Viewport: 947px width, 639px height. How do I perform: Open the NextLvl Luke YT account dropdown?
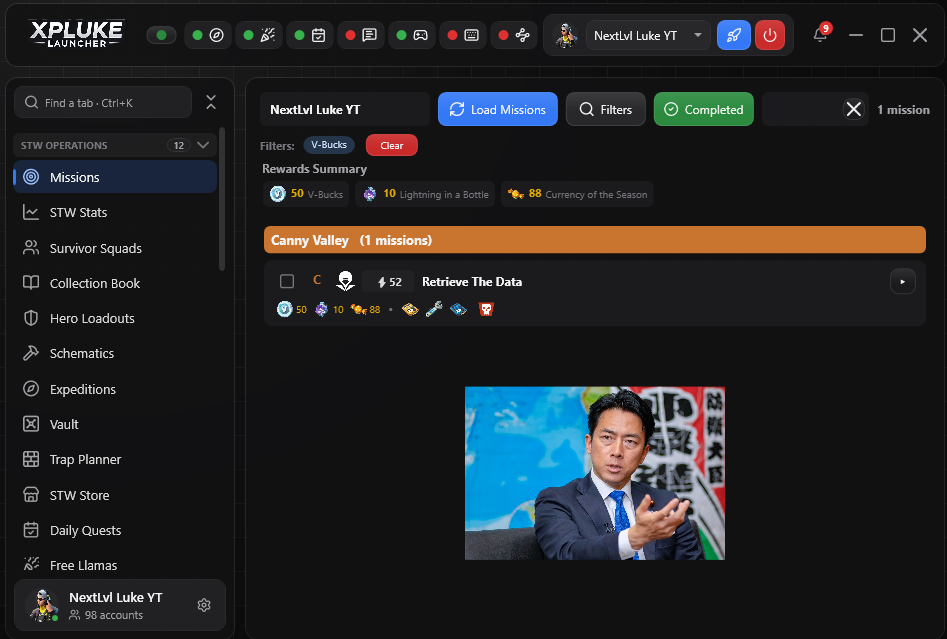(647, 36)
